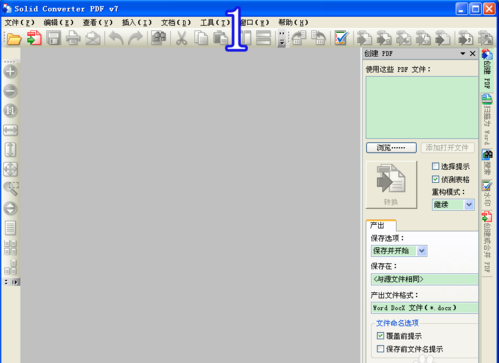The width and height of the screenshot is (499, 363).
Task: Select the multi-page grid view icon
Action: (x=10, y=248)
